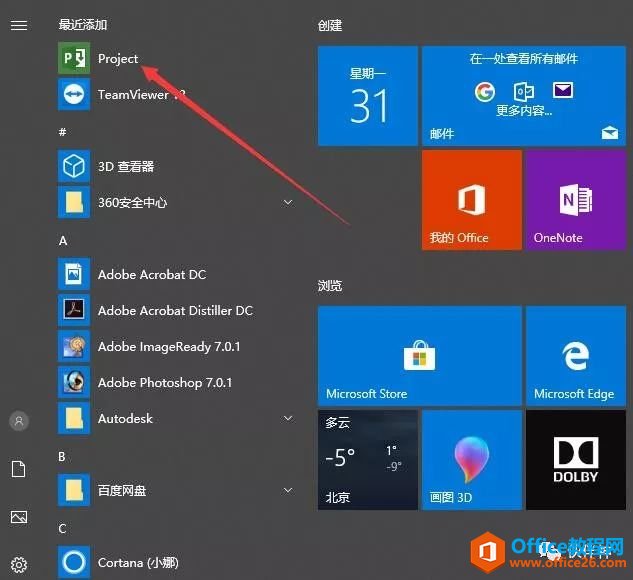Open the user account icon

click(19, 421)
